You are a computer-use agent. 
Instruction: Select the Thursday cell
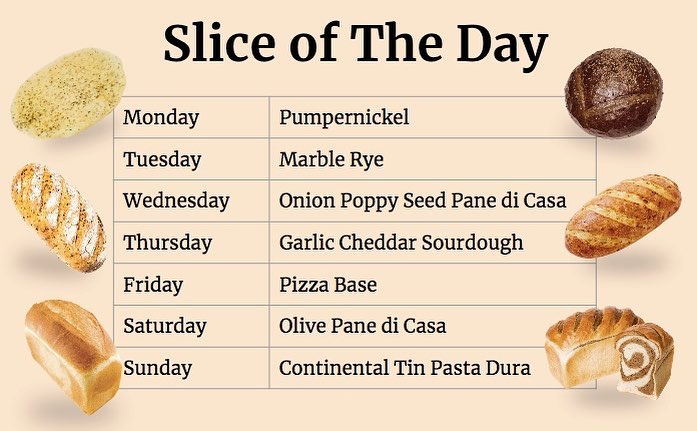coord(167,243)
